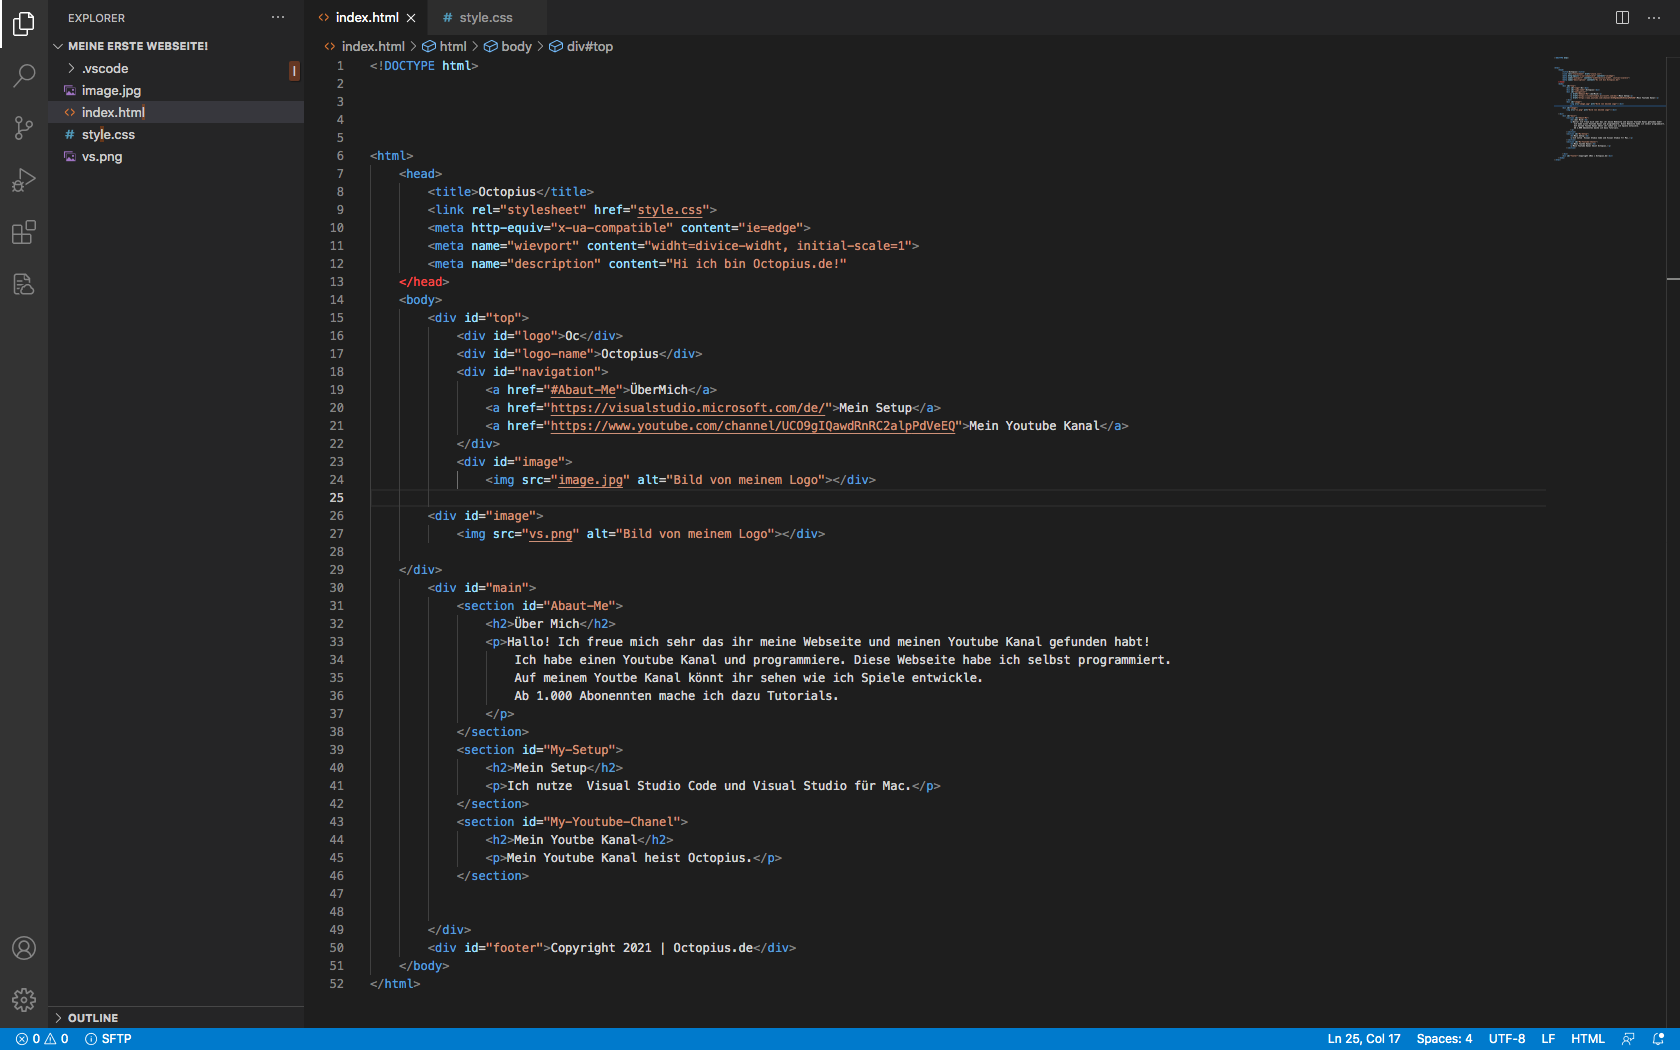Open the Run and Debug view
Viewport: 1680px width, 1050px height.
click(24, 180)
